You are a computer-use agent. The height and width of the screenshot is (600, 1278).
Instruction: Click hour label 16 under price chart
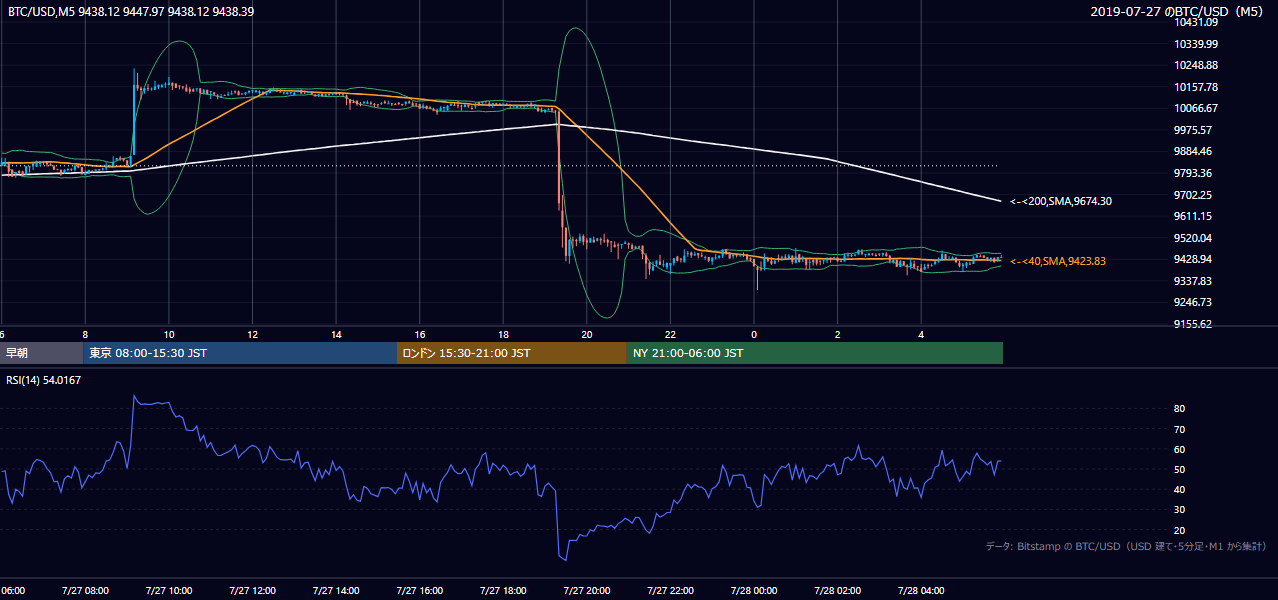tap(420, 334)
